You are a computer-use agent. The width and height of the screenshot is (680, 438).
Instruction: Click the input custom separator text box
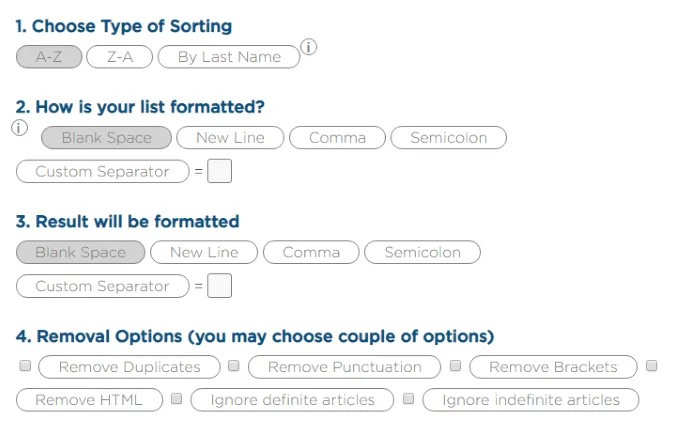[220, 171]
